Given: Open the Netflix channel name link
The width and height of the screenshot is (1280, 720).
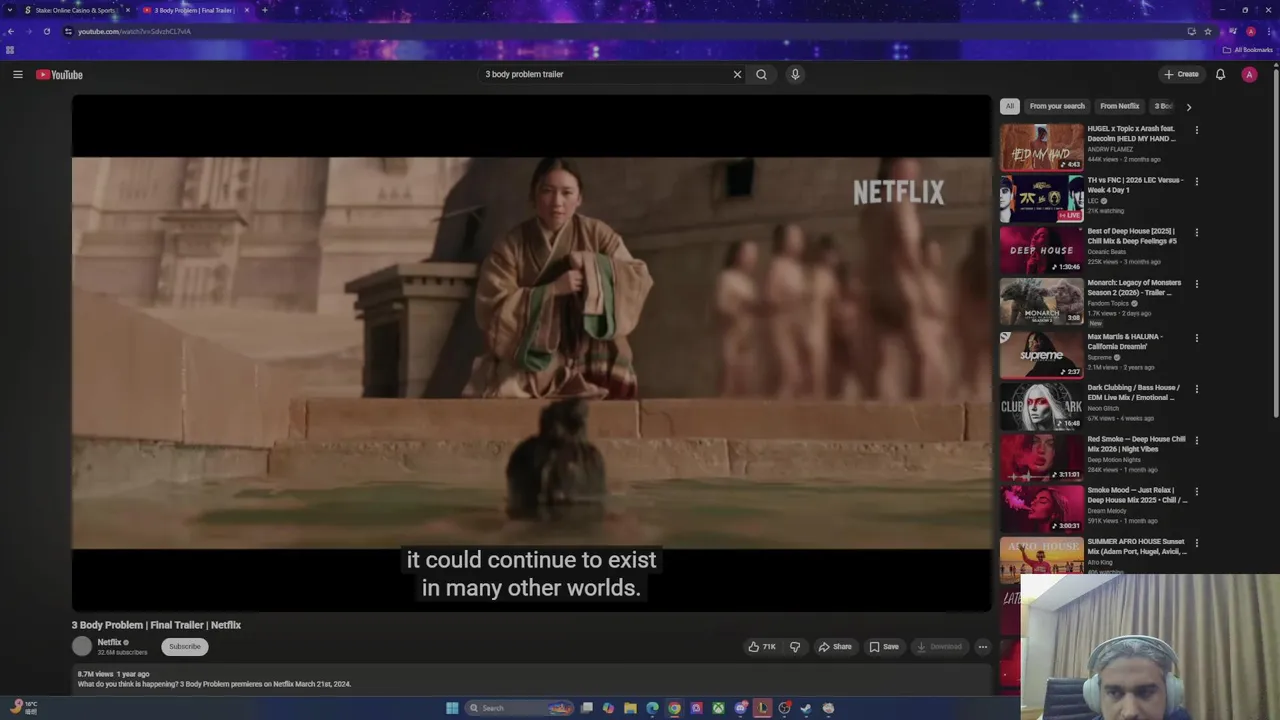Looking at the screenshot, I should coord(109,642).
